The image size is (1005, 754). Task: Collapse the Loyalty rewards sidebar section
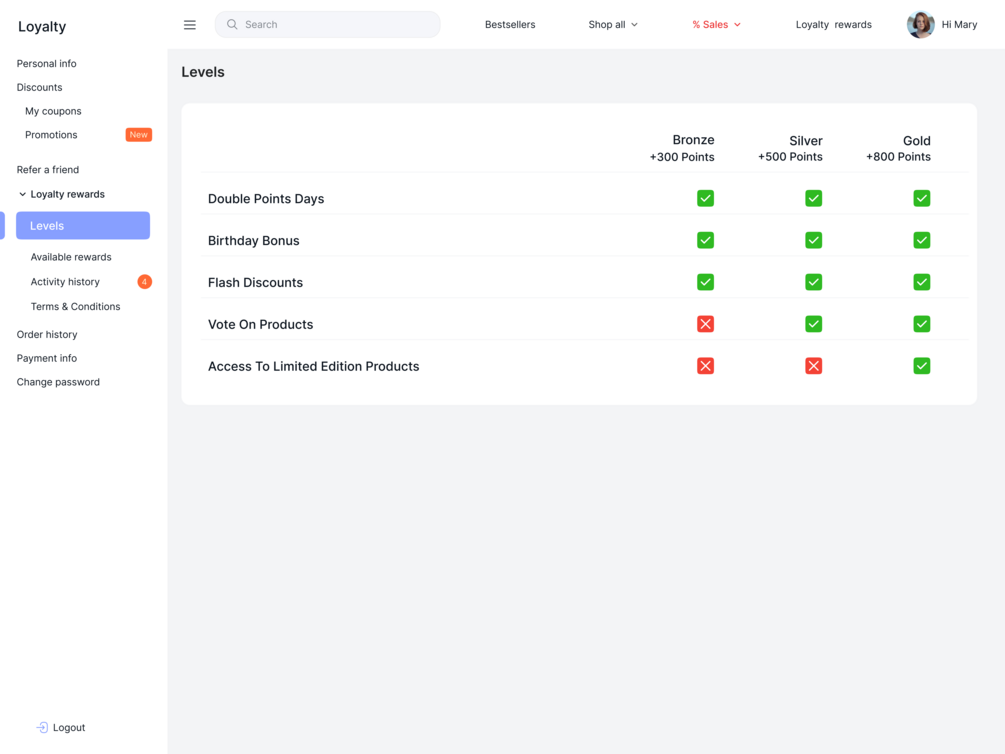[x=23, y=195]
